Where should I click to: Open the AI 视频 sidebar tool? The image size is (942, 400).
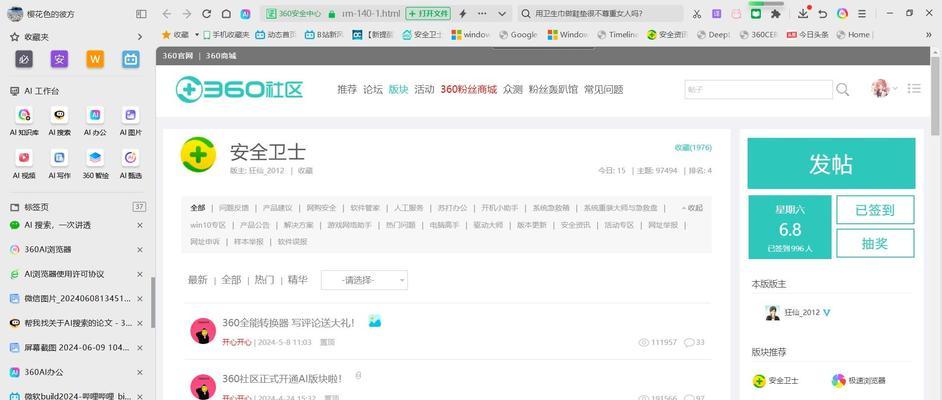[x=24, y=164]
